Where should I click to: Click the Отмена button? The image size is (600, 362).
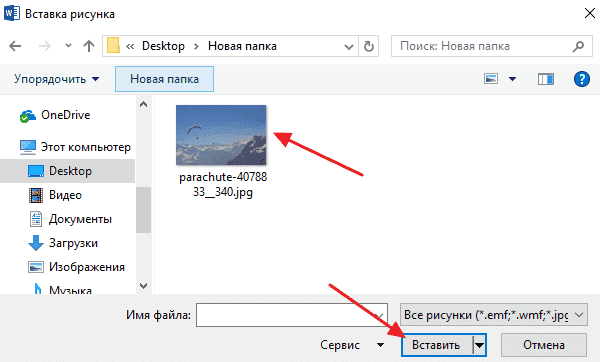544,345
